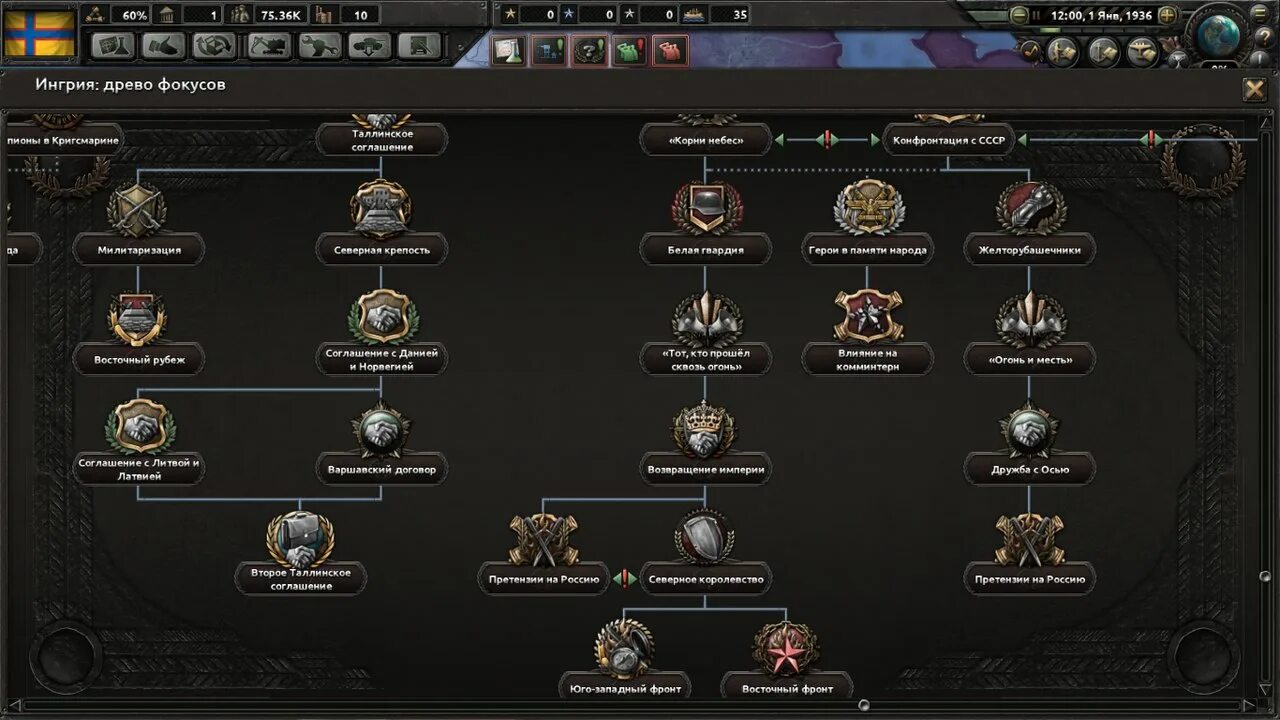Toggle the air plane map mode

tap(1143, 52)
